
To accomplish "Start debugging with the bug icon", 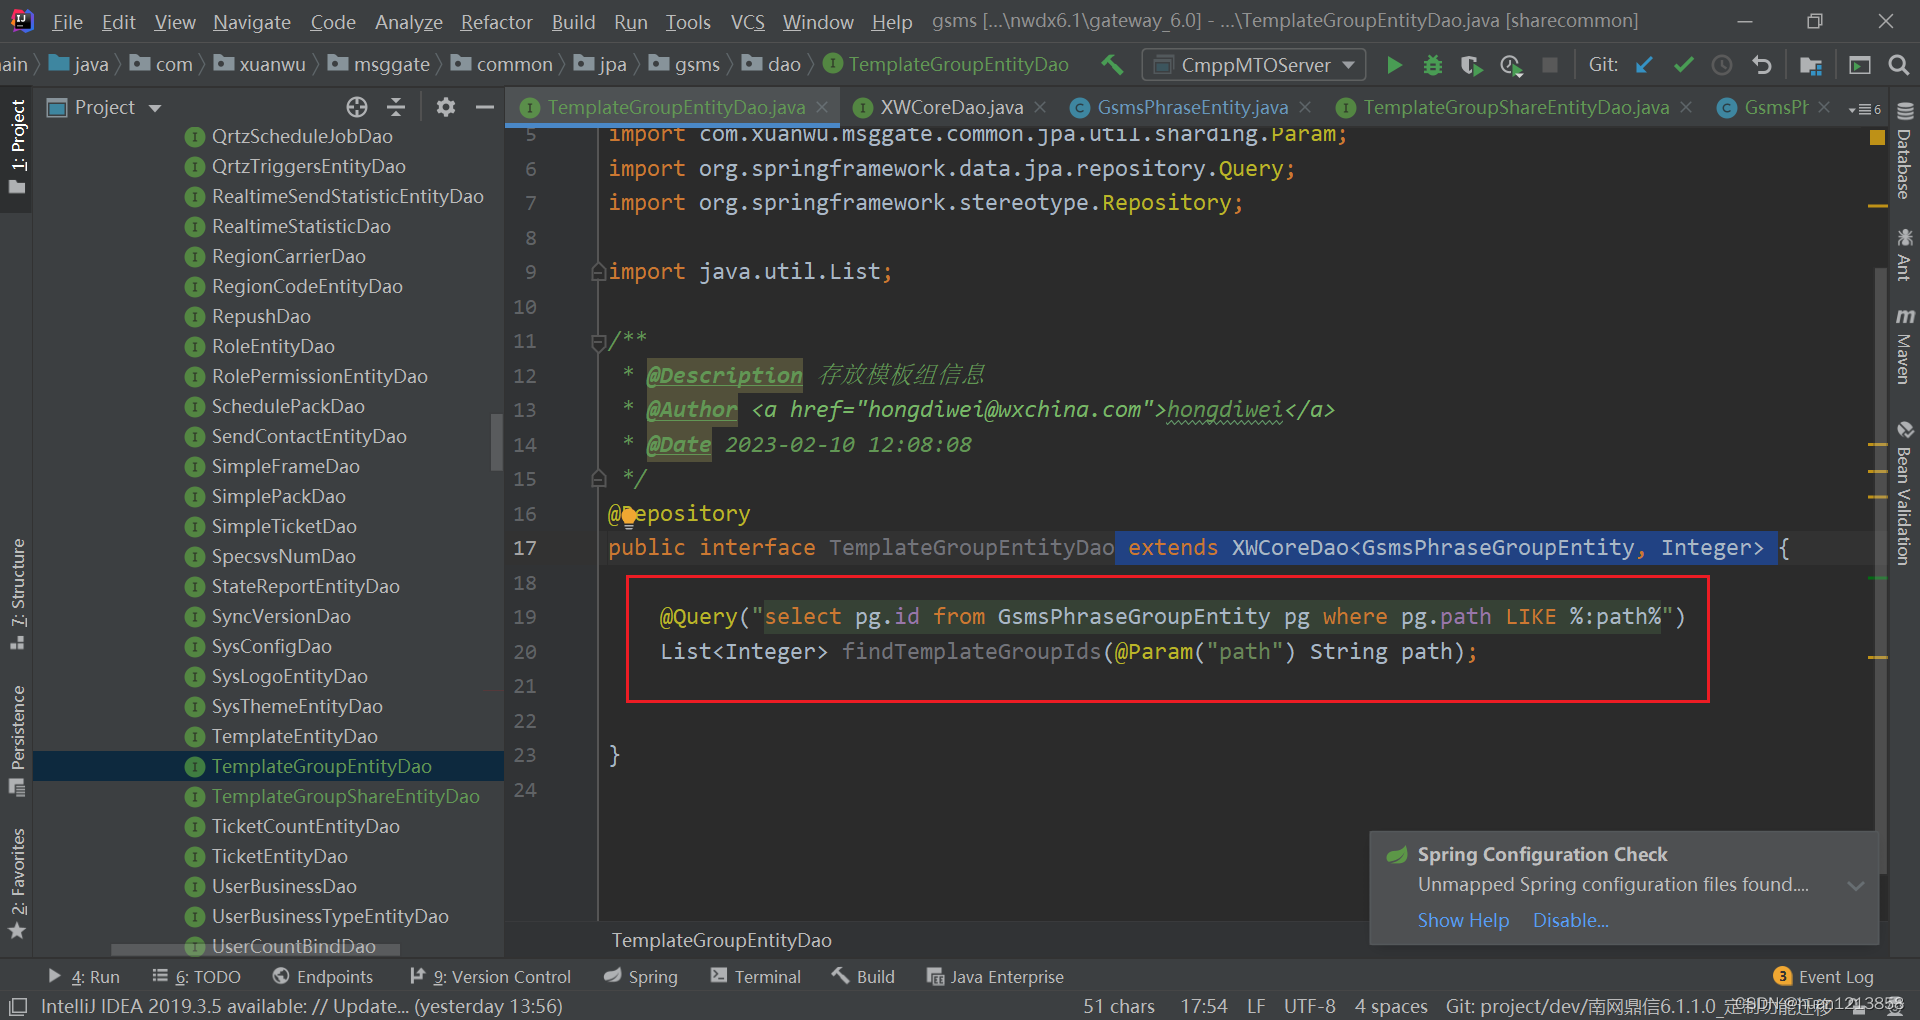I will point(1433,65).
